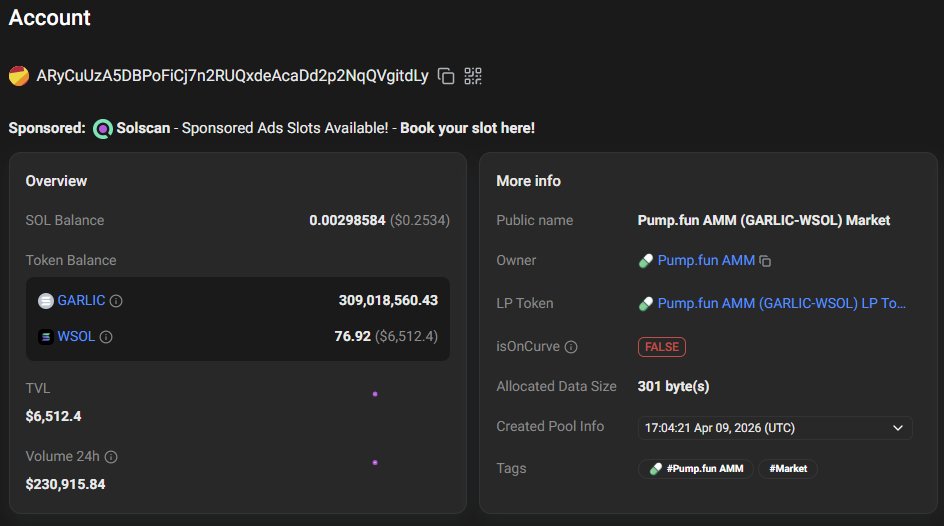The image size is (944, 526).
Task: Show the address QR code
Action: coord(473,76)
